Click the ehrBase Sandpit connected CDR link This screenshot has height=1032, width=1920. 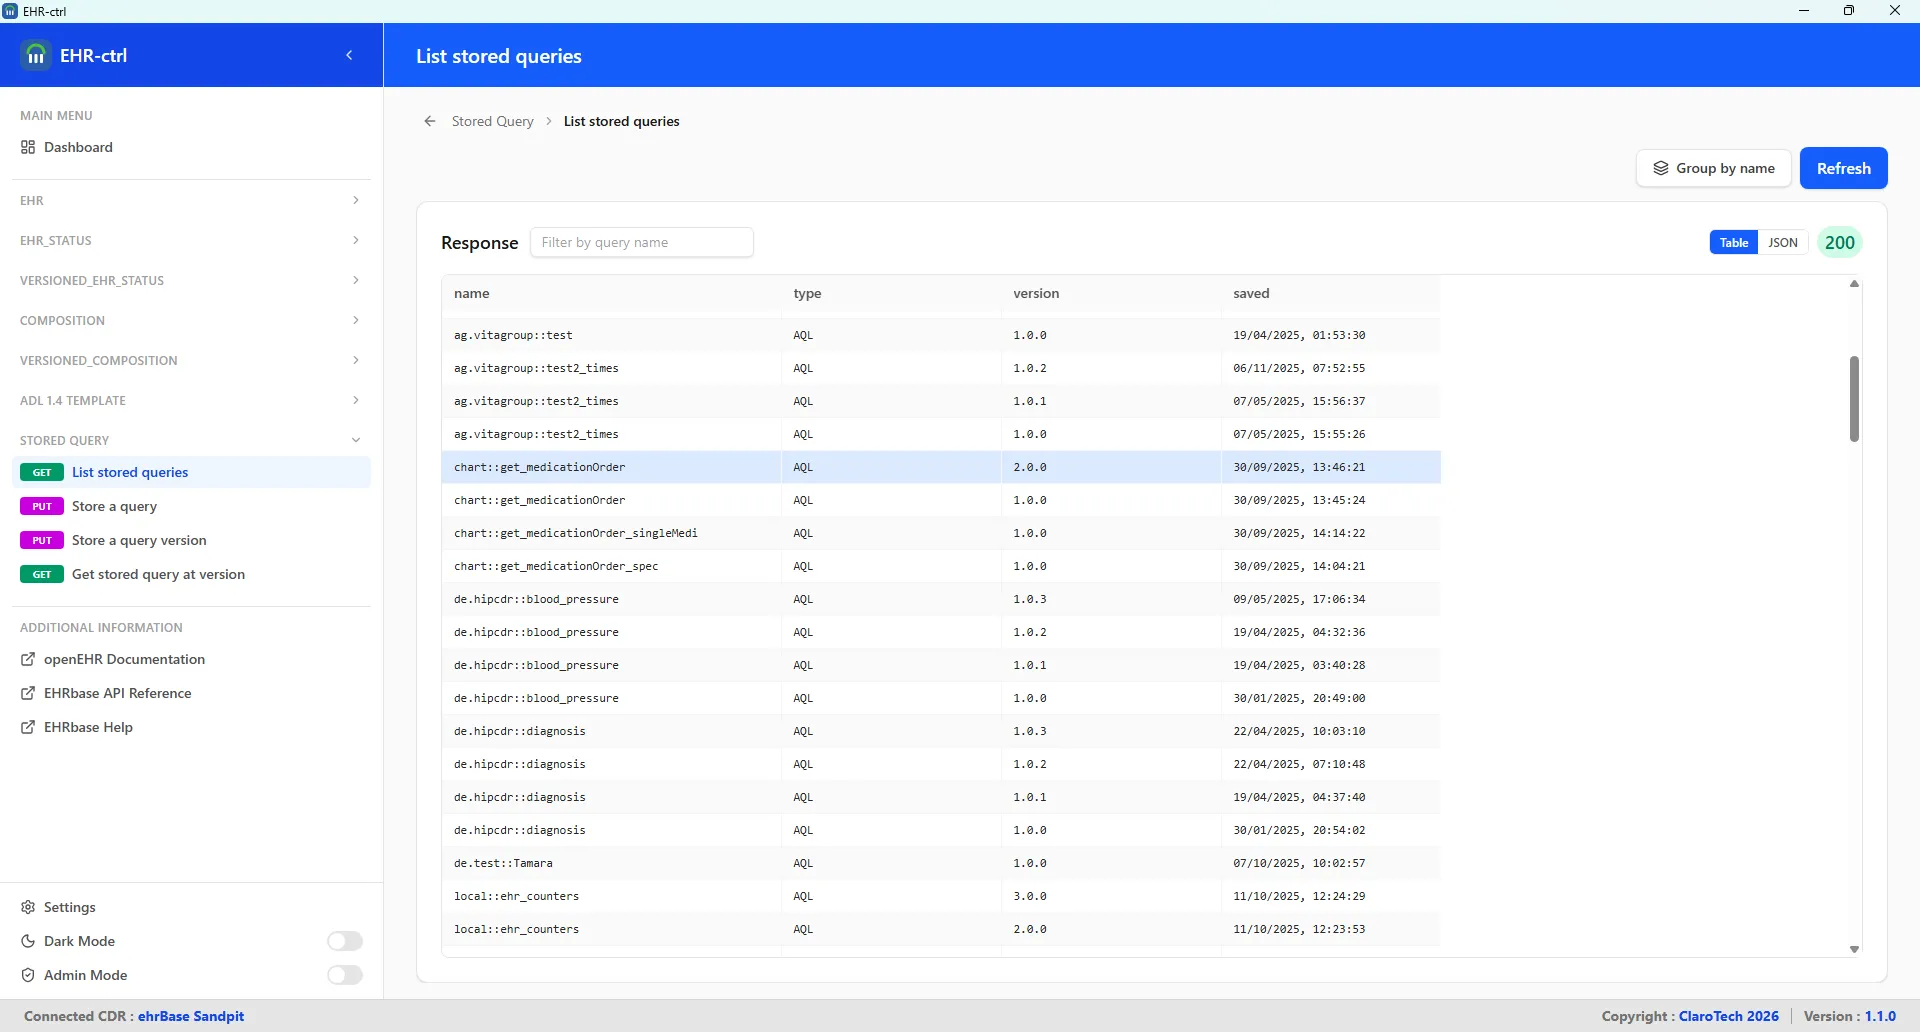click(191, 1016)
